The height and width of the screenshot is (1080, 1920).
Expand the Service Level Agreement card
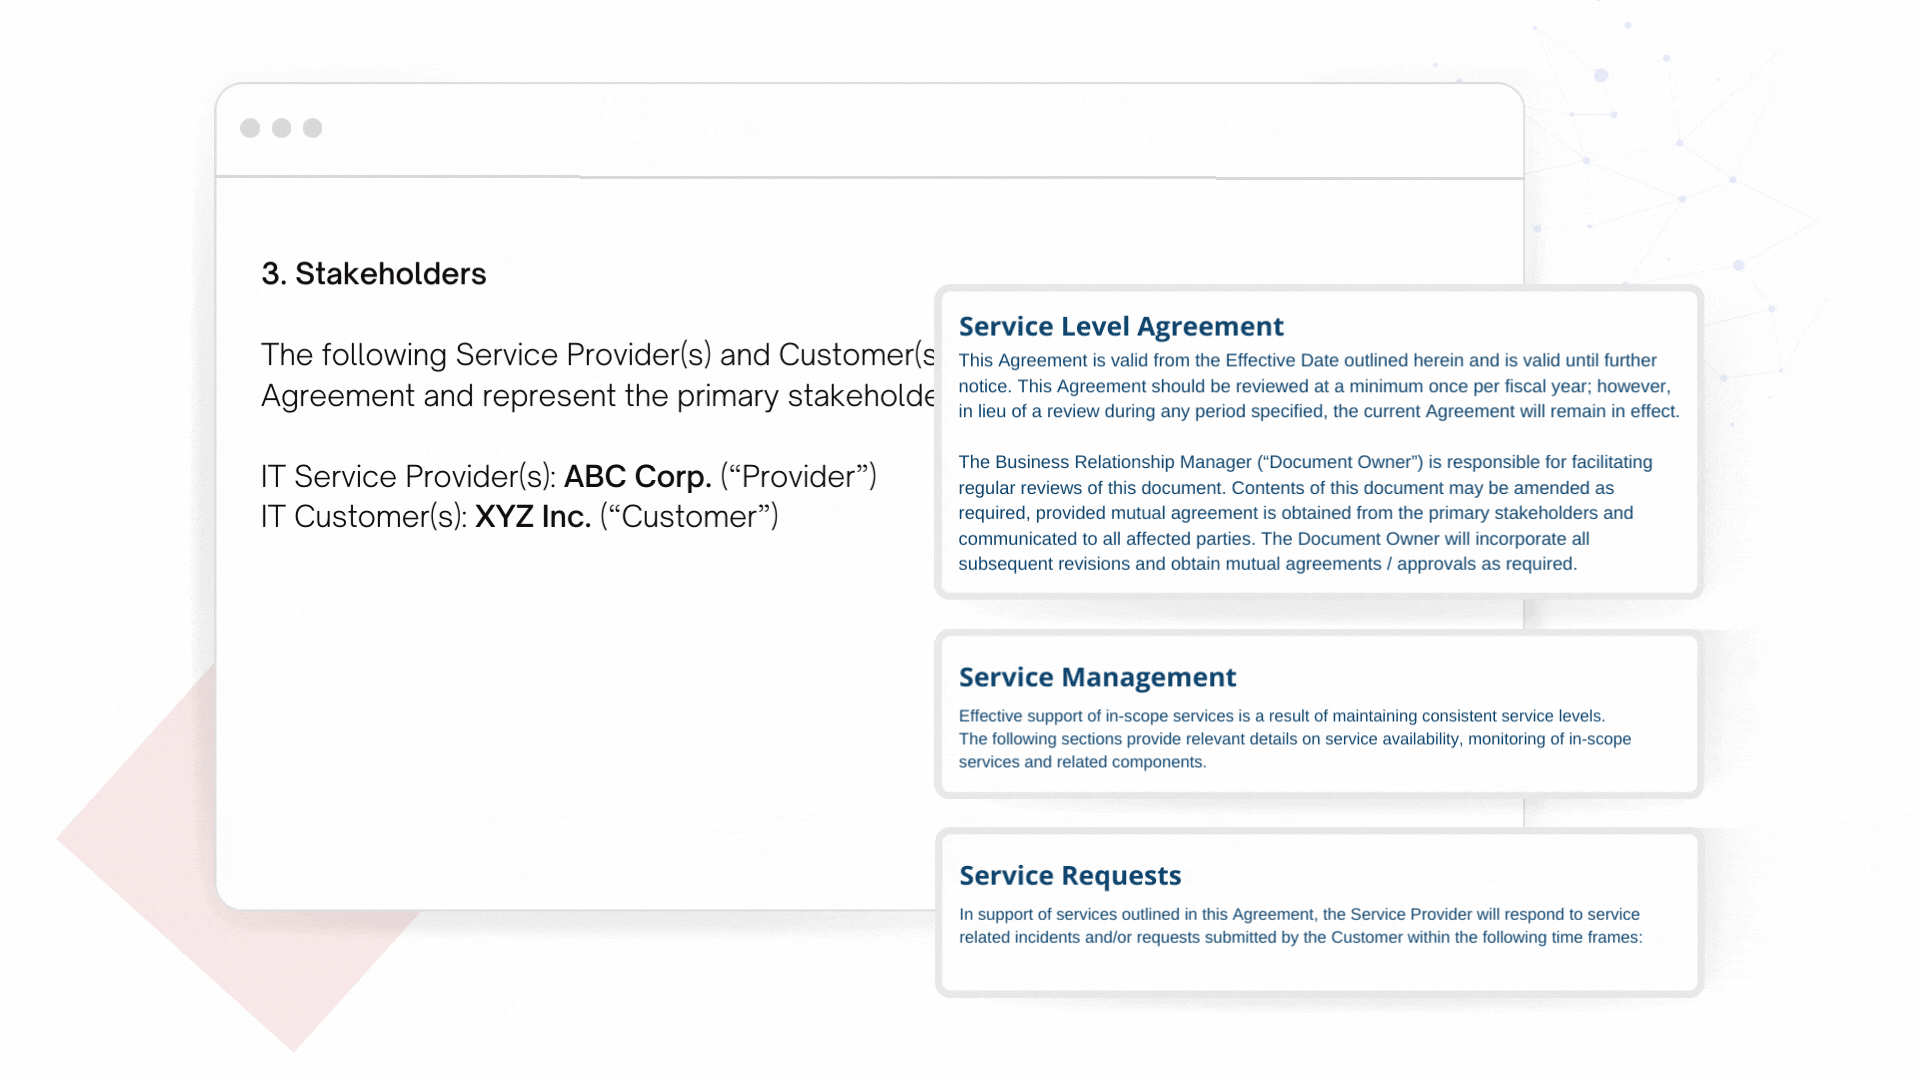pyautogui.click(x=1318, y=440)
